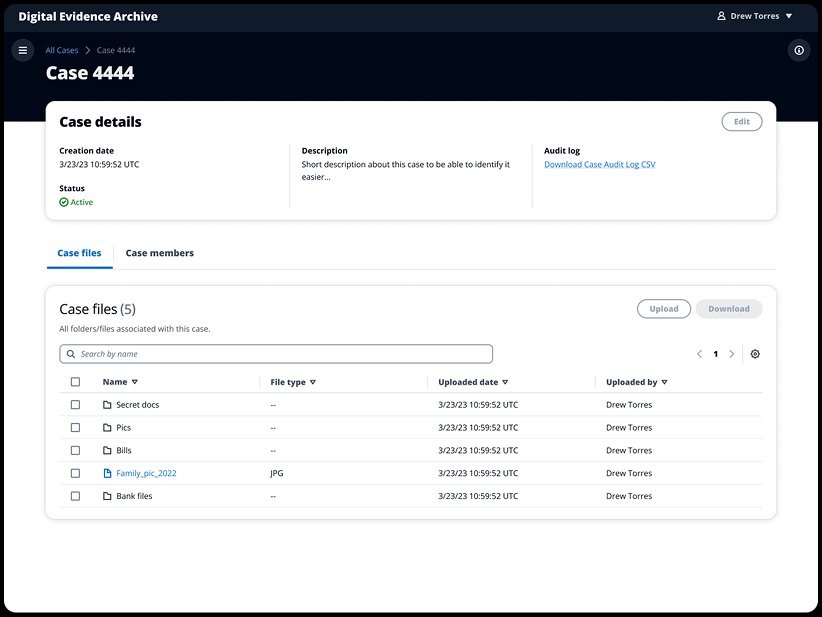Open table preferences gear icon

pyautogui.click(x=755, y=354)
